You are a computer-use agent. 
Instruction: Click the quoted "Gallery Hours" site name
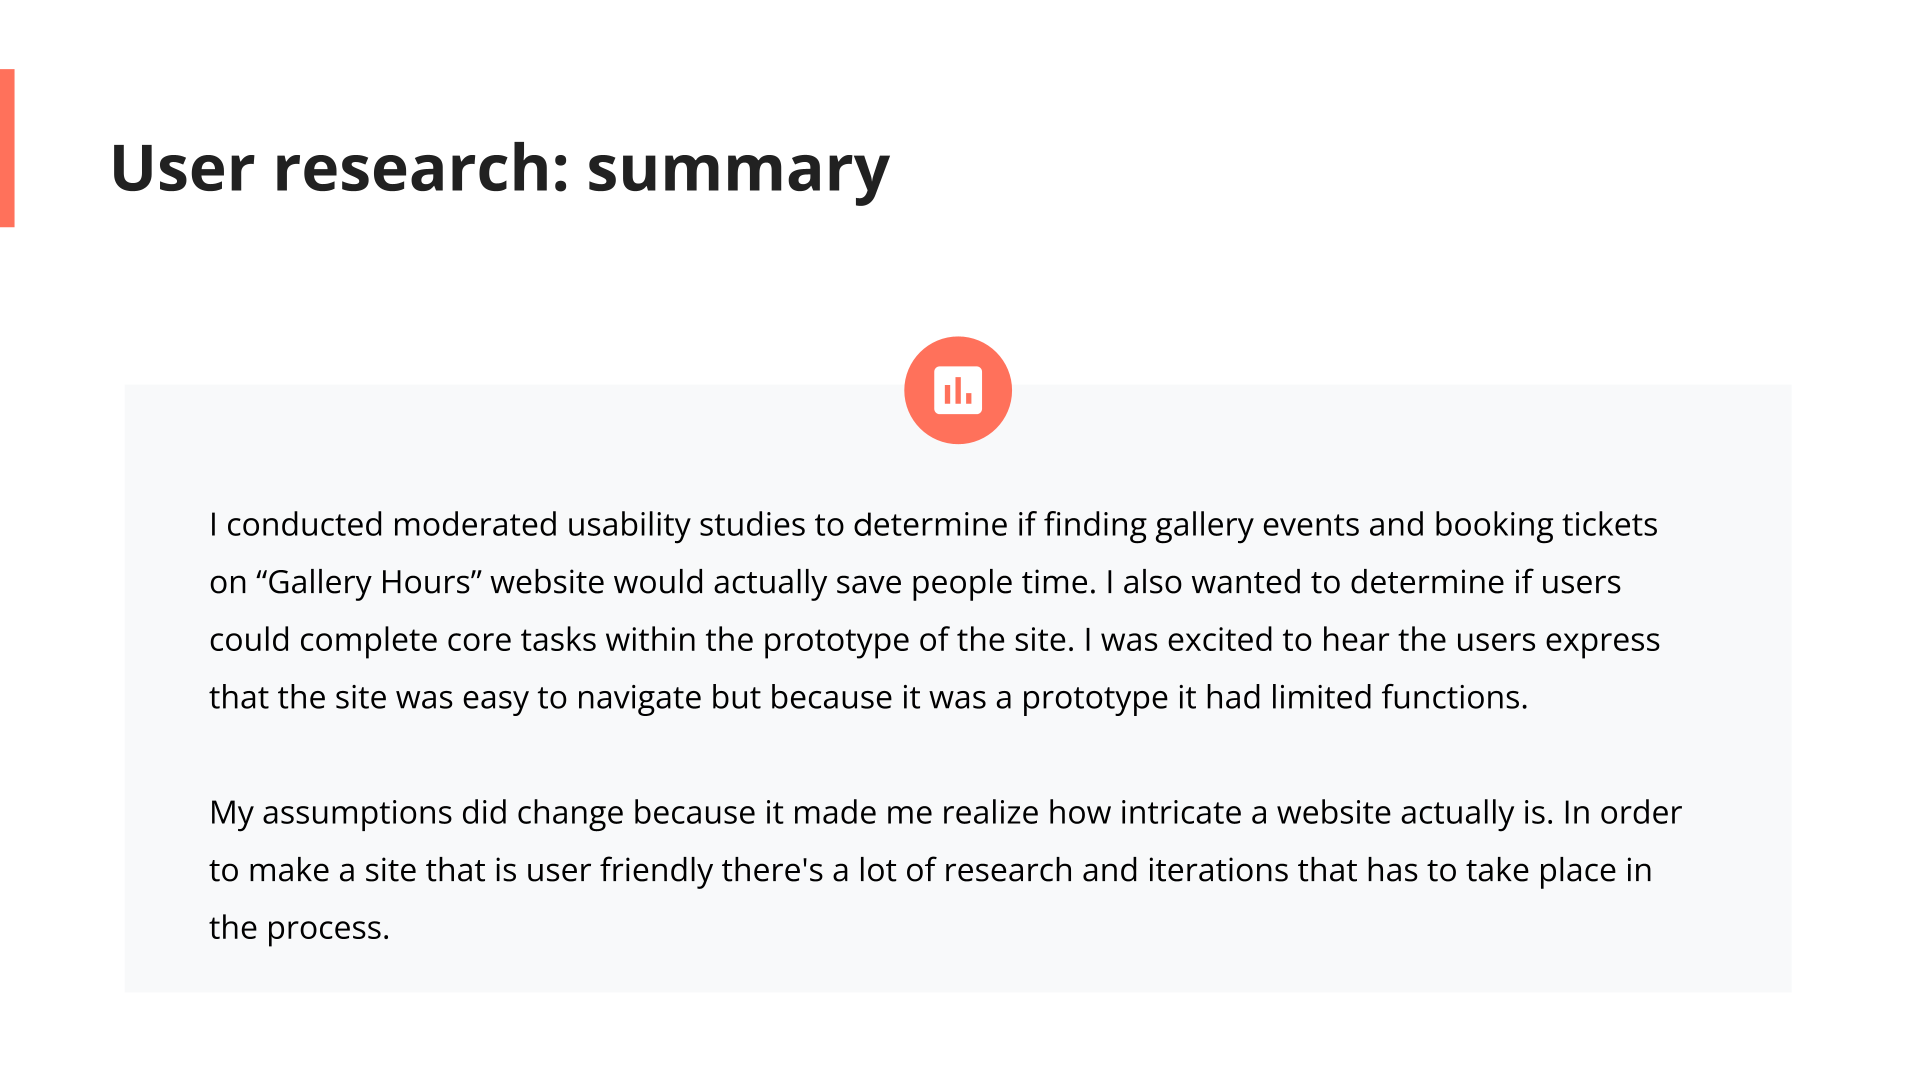point(369,582)
